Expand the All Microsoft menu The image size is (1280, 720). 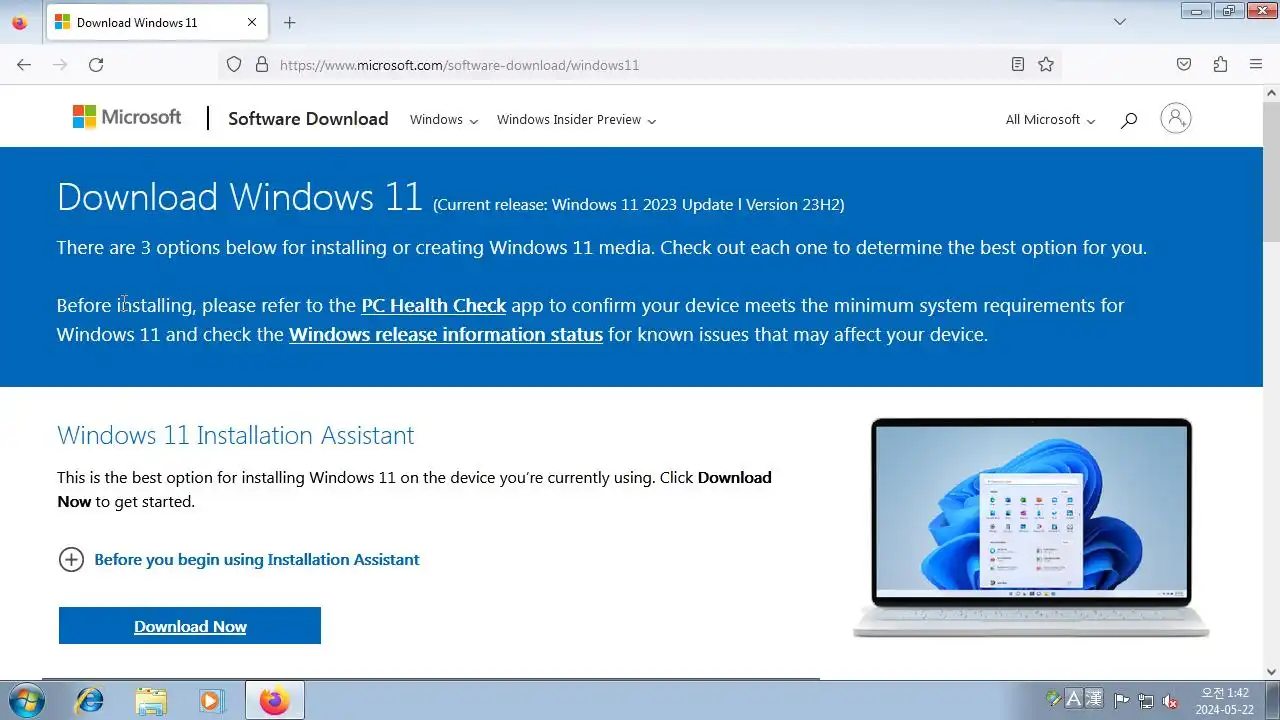click(x=1050, y=119)
